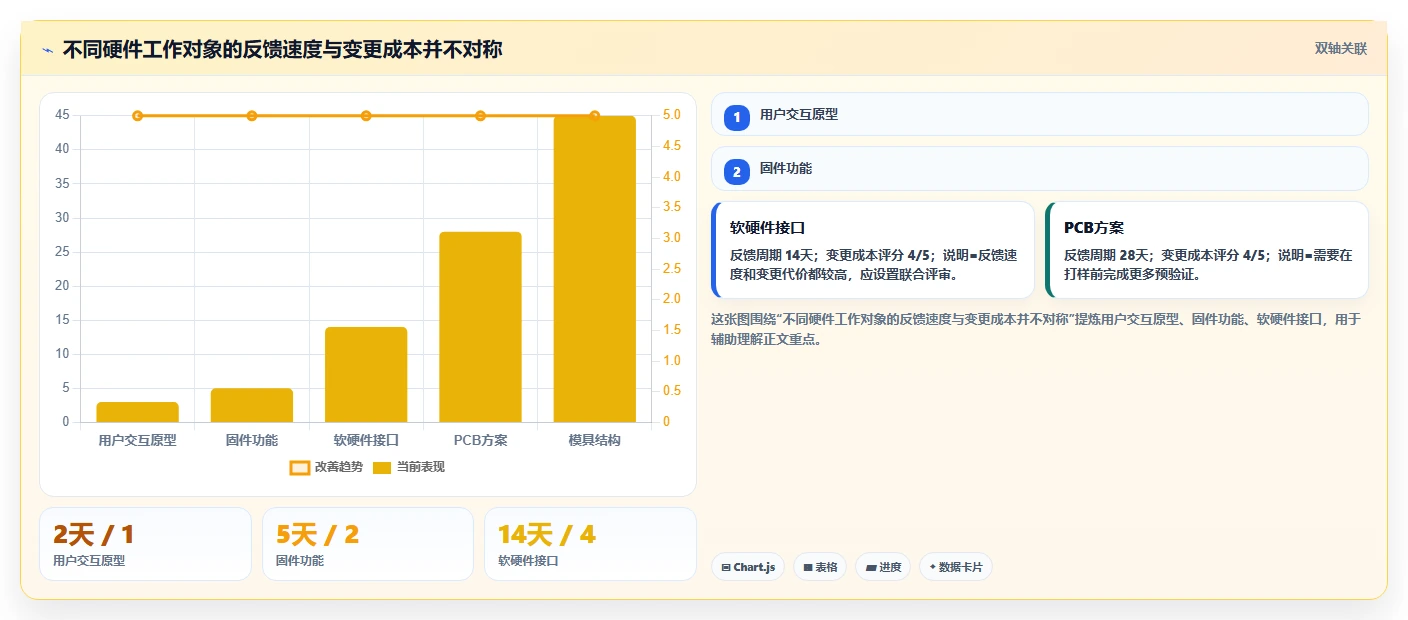Click the 固件功能 x-axis label
Image resolution: width=1408 pixels, height=620 pixels.
tap(252, 440)
